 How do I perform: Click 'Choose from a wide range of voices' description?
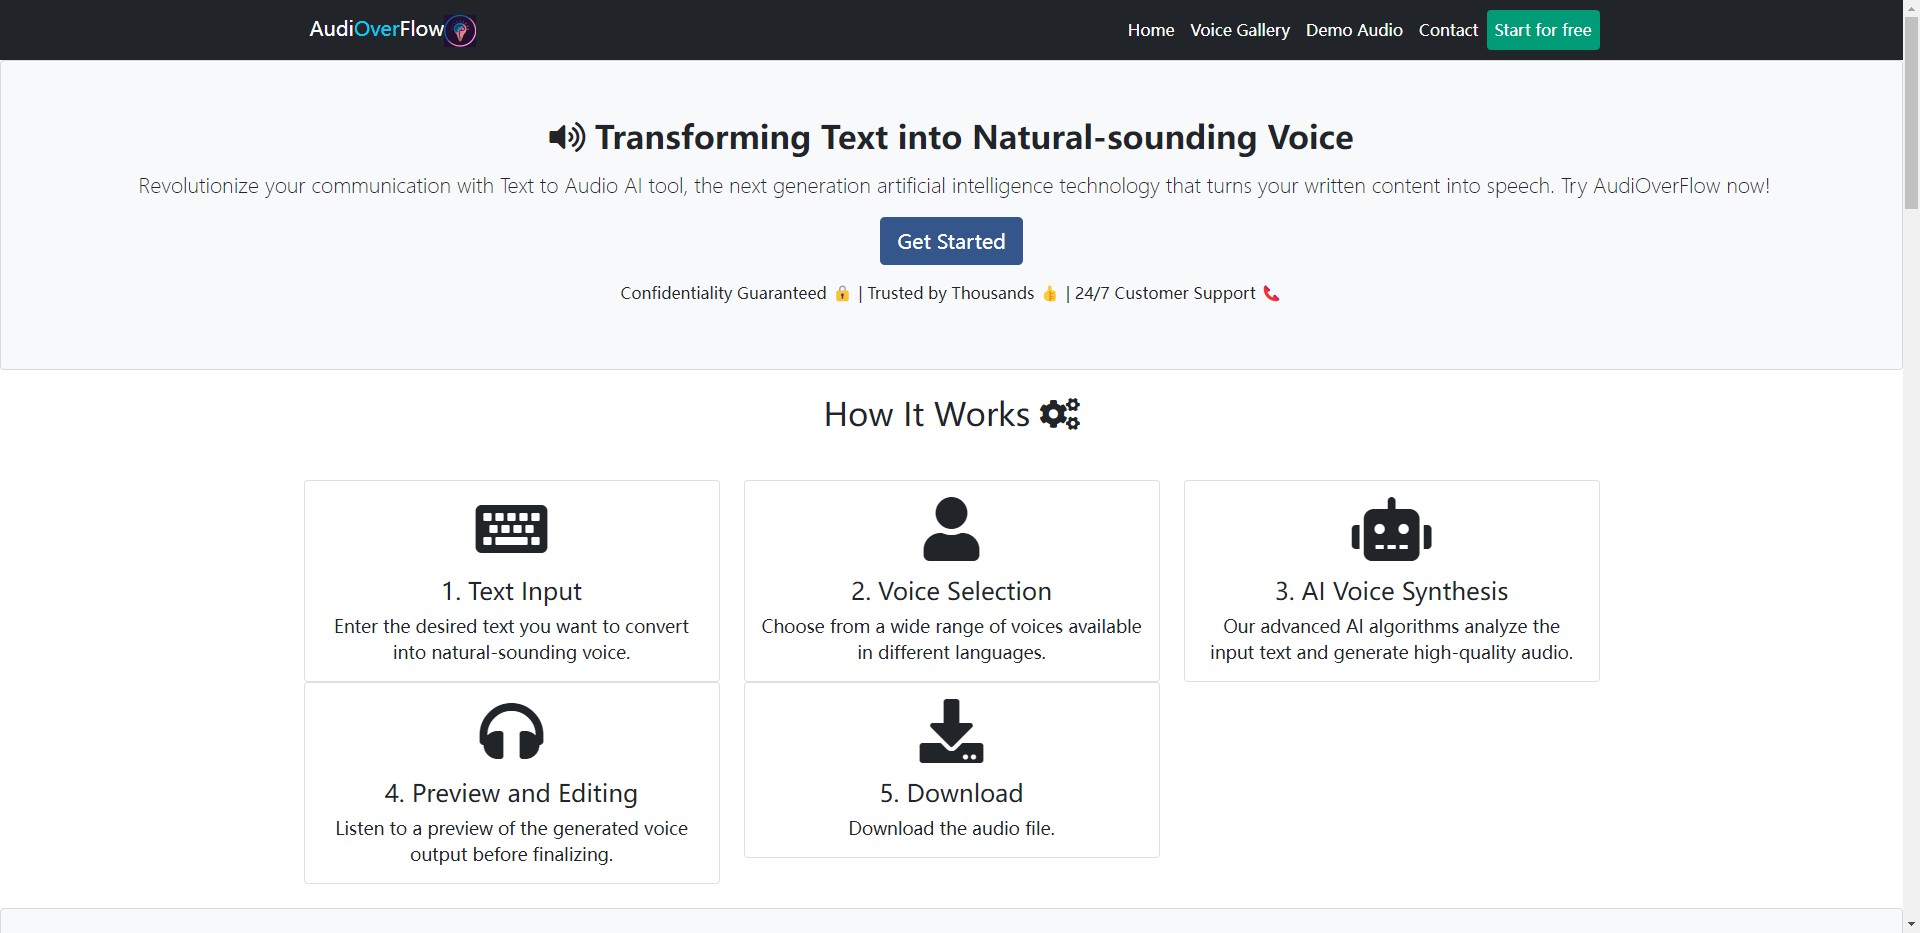[x=951, y=639]
